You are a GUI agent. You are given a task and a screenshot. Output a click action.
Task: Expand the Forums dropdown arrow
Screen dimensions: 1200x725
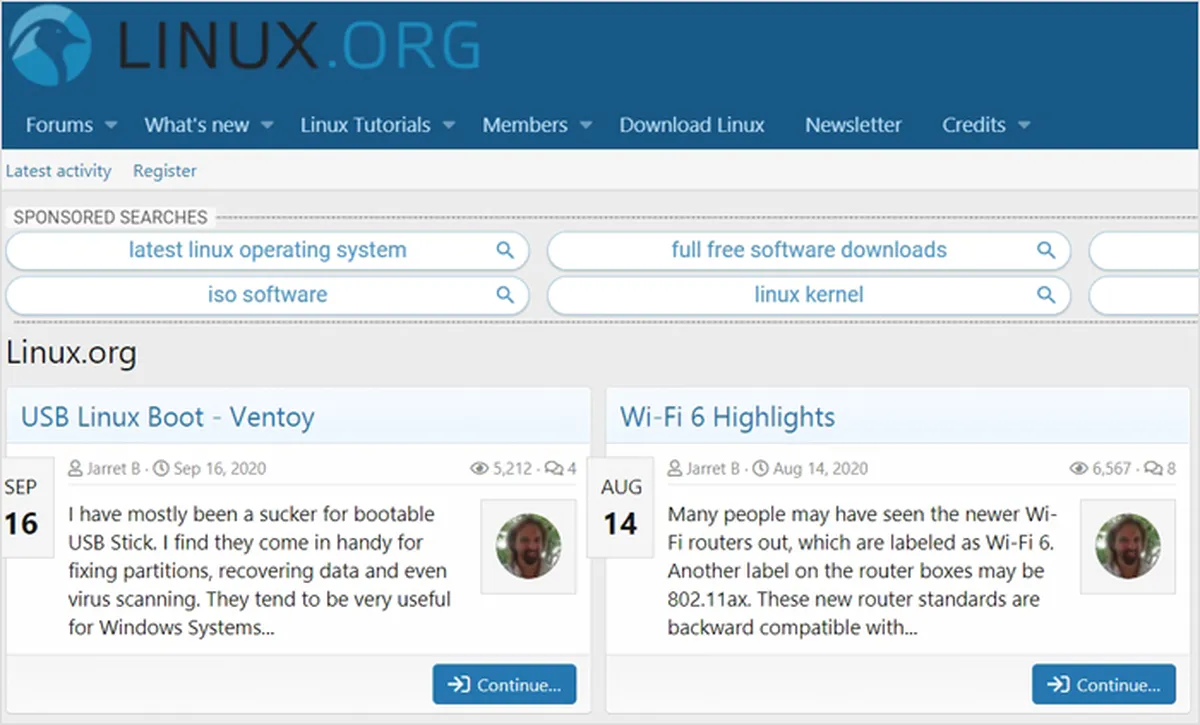pyautogui.click(x=111, y=126)
